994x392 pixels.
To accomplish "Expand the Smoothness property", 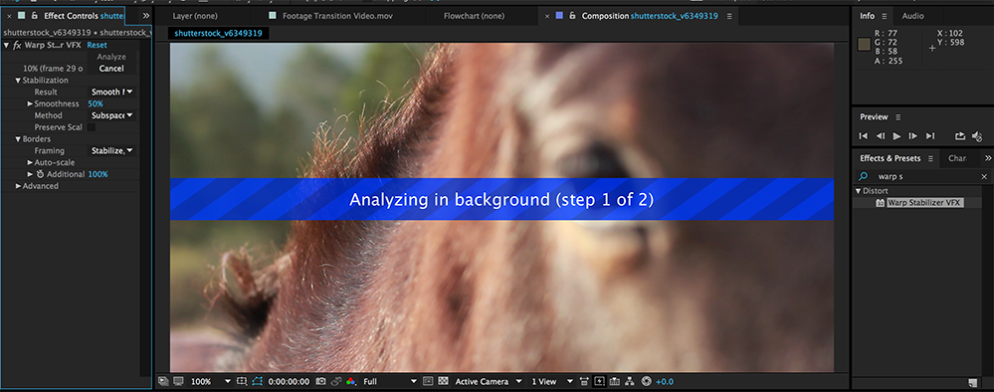I will (x=30, y=103).
